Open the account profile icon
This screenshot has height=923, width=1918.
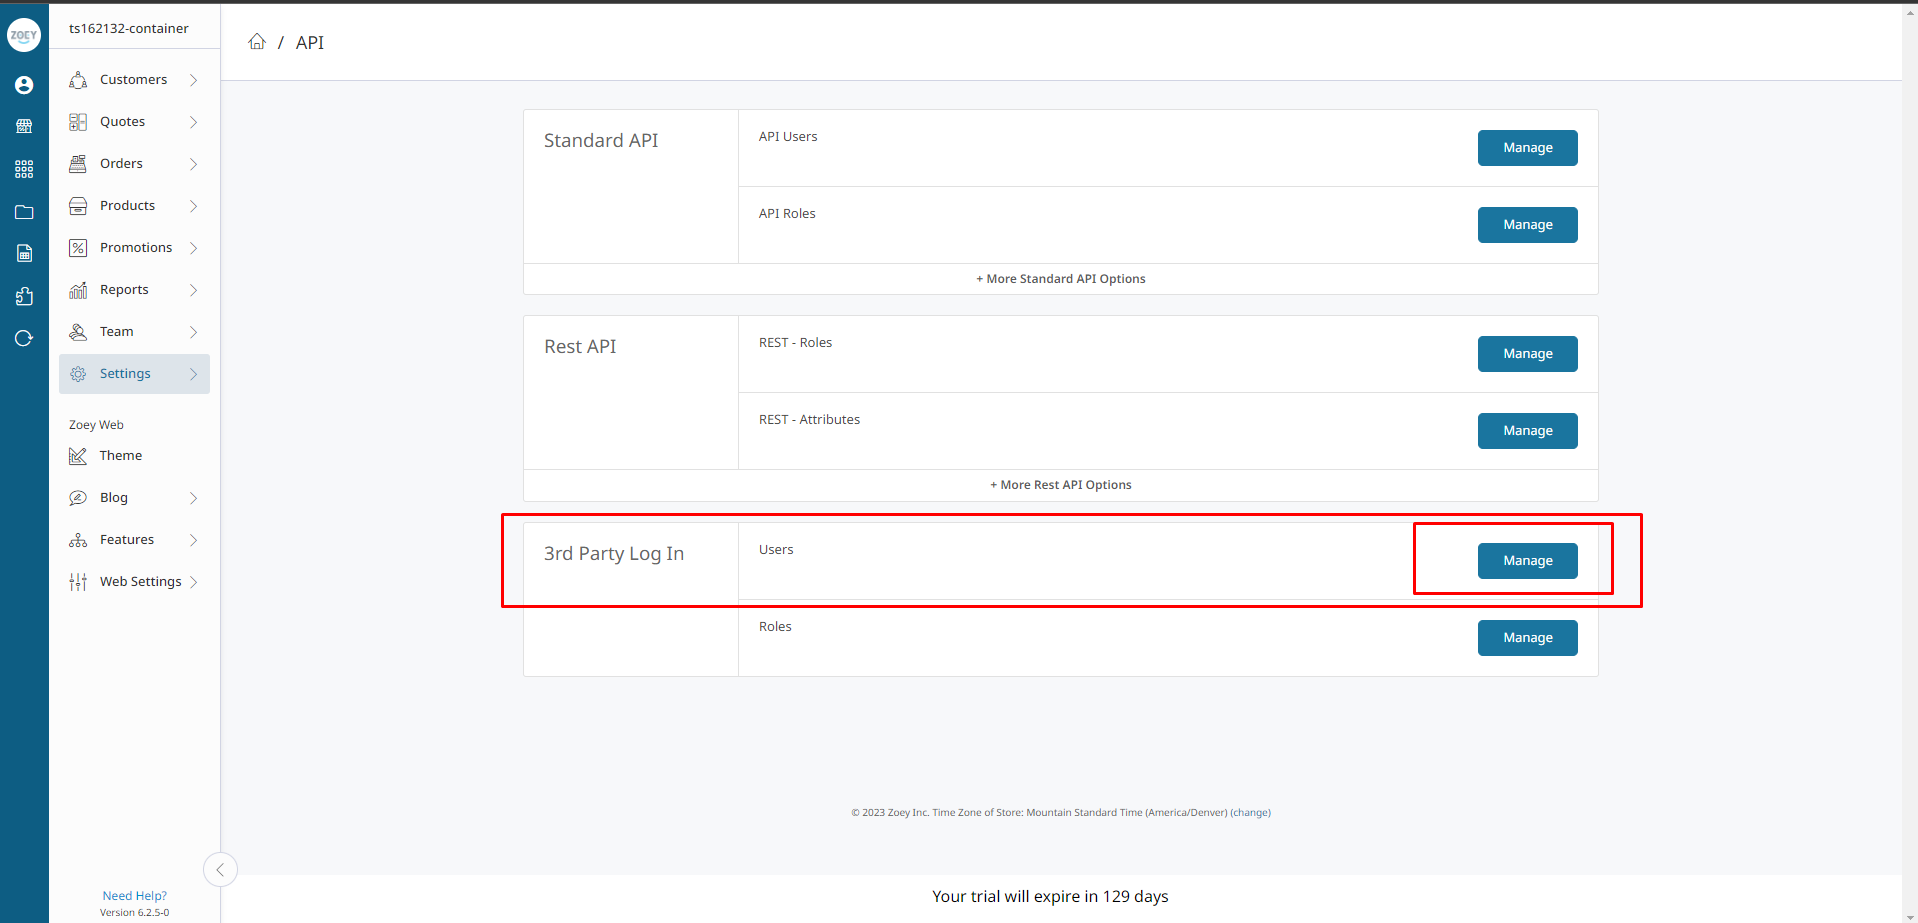[x=23, y=85]
